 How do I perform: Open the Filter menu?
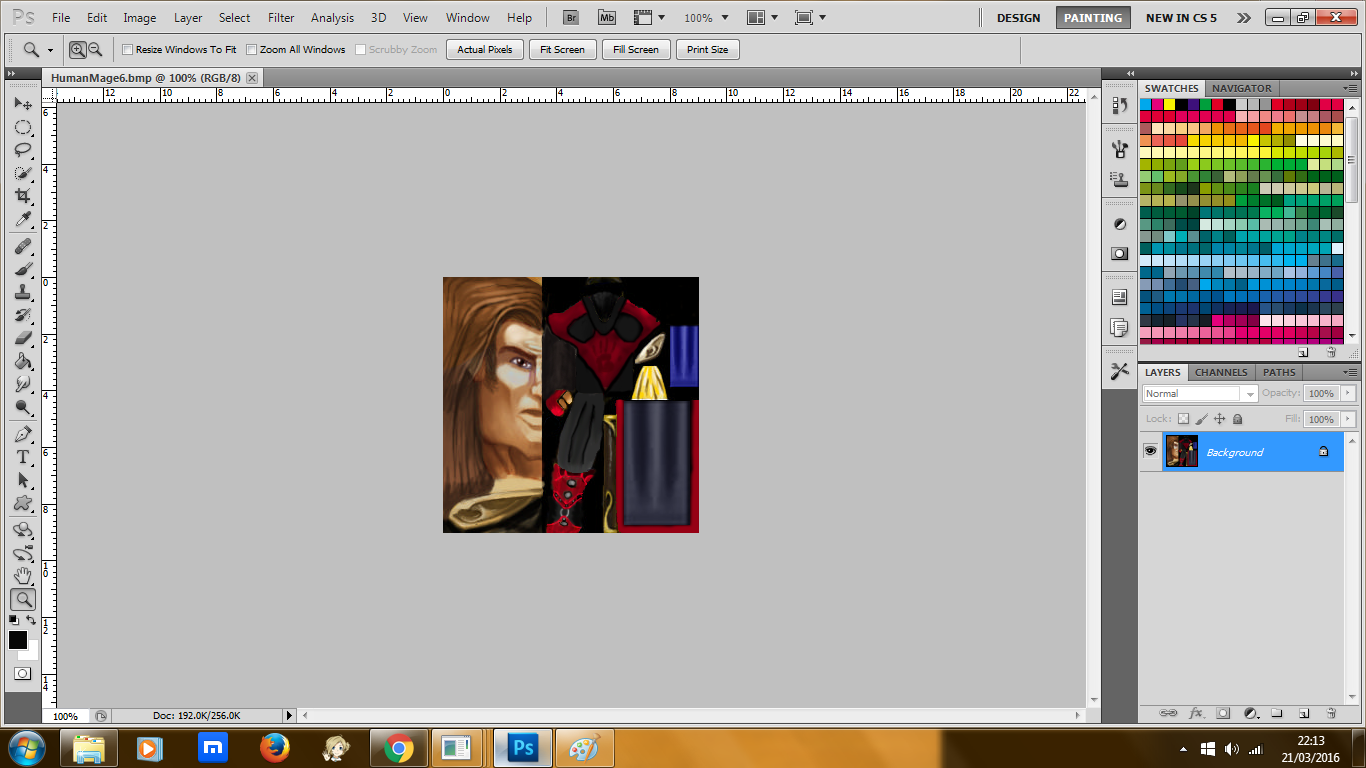(x=281, y=18)
